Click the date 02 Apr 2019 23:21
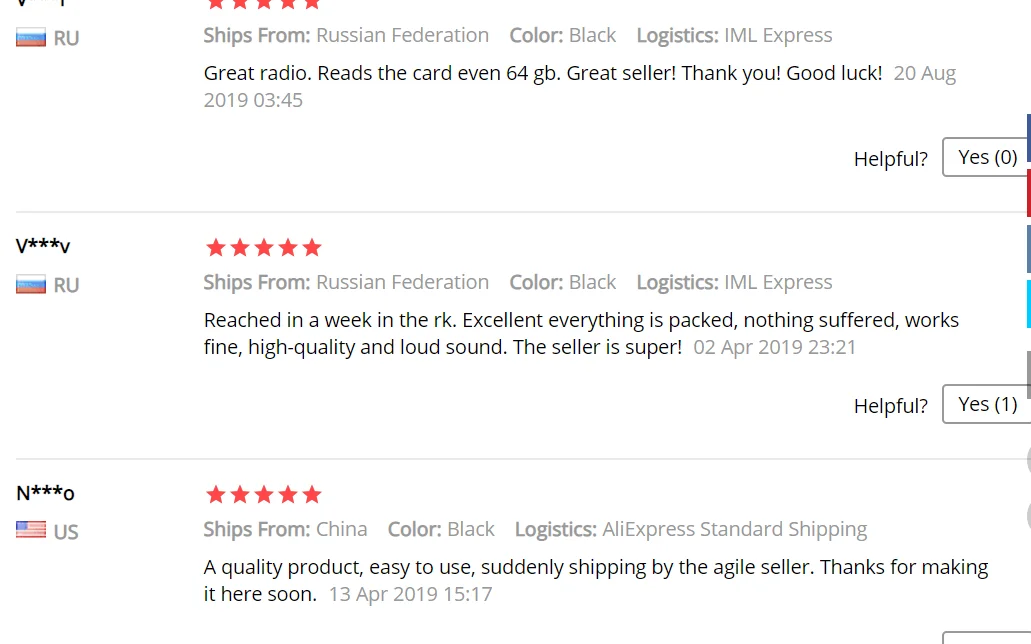The height and width of the screenshot is (644, 1031). tap(775, 347)
